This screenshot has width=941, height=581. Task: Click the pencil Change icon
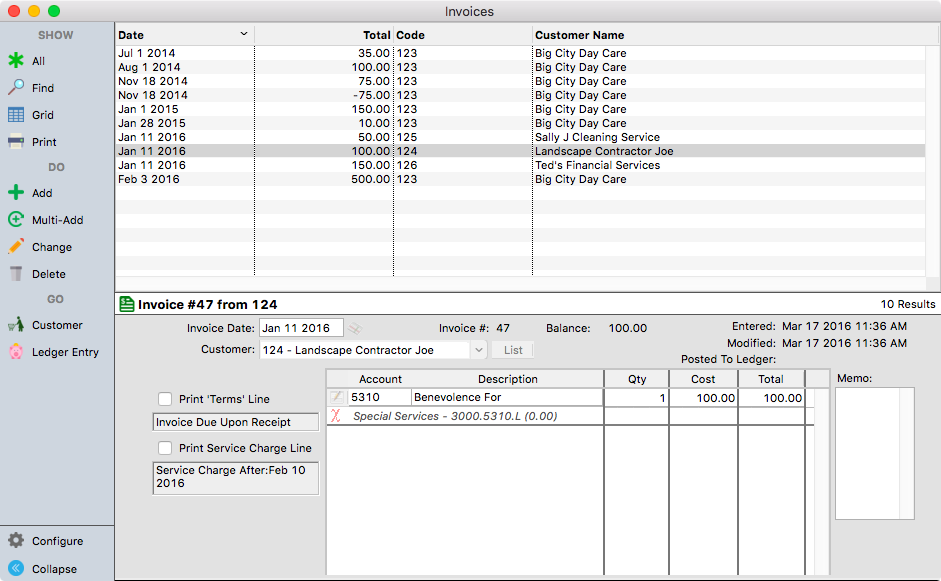tap(16, 247)
